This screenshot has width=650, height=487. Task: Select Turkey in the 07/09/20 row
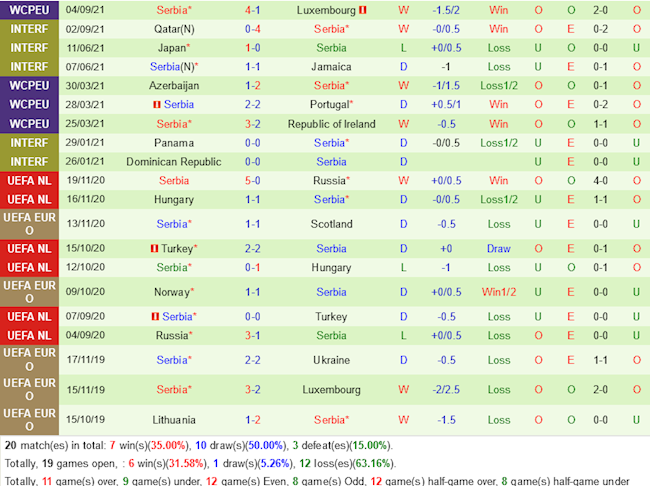(331, 317)
